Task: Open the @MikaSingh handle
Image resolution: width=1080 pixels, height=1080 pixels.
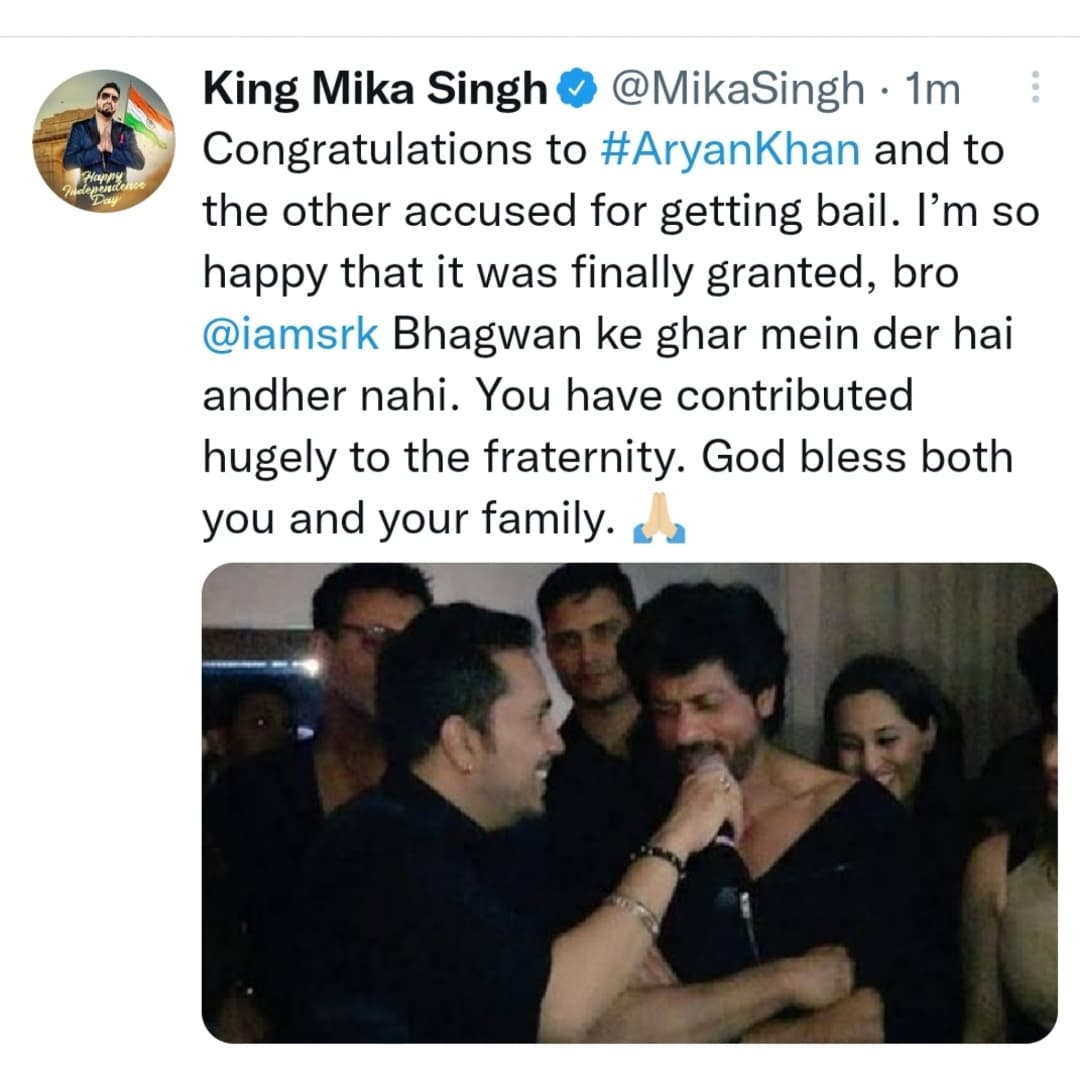Action: pyautogui.click(x=737, y=90)
